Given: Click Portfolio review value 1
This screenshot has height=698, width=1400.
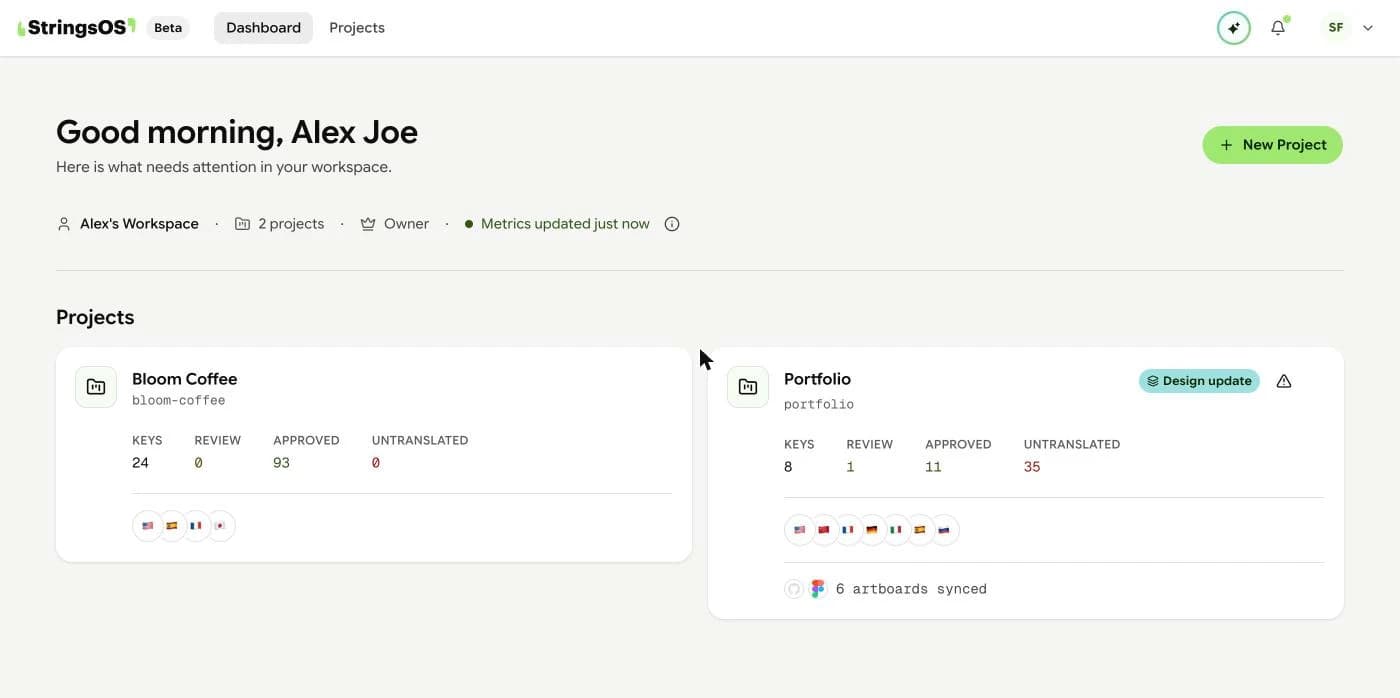Looking at the screenshot, I should click(850, 467).
